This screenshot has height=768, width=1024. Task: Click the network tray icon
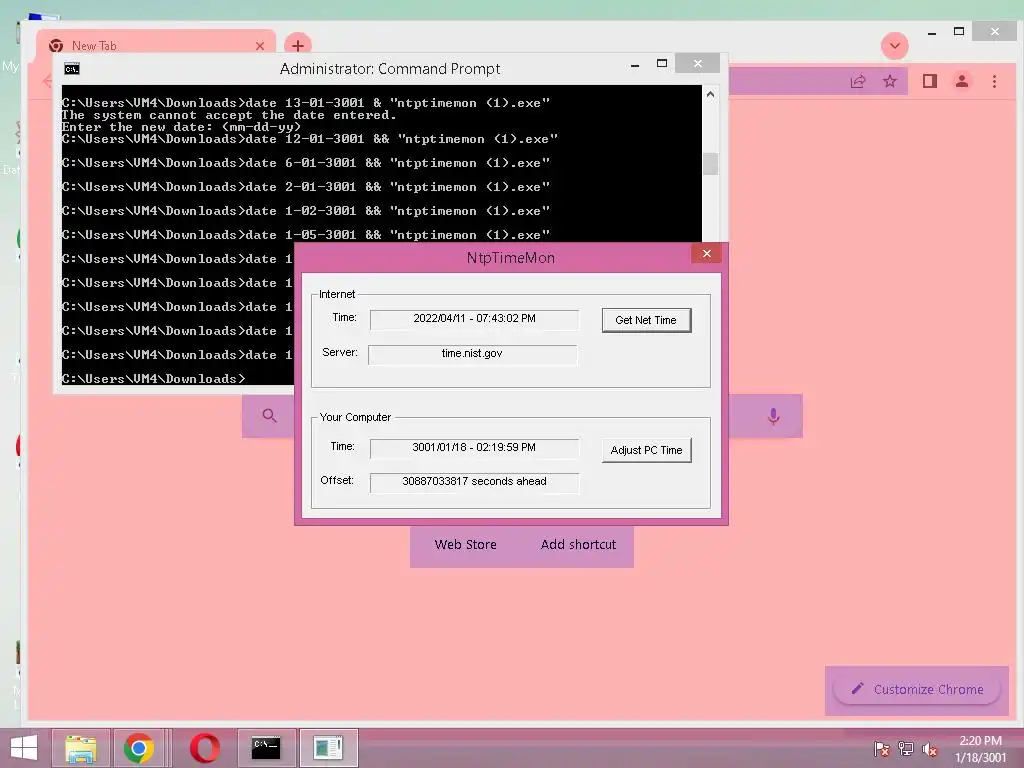[906, 749]
